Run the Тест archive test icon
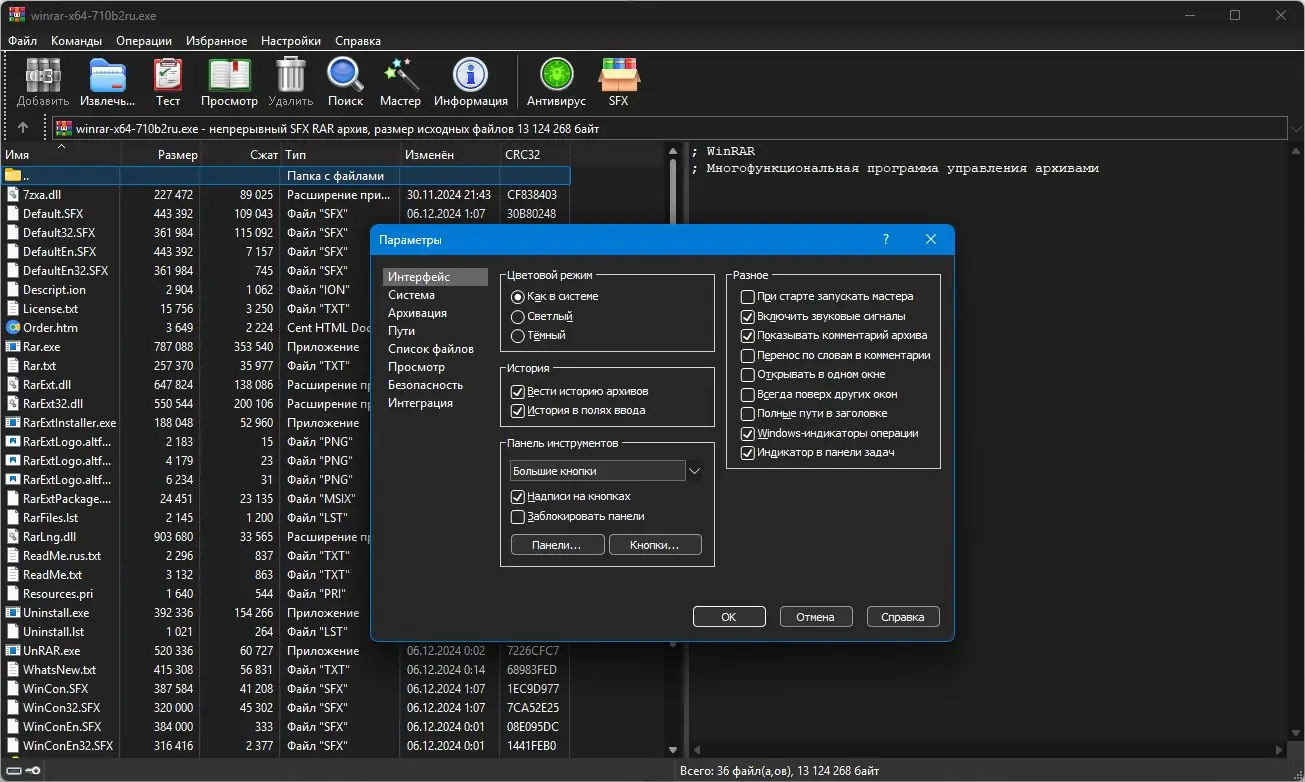This screenshot has width=1305, height=782. (x=168, y=77)
